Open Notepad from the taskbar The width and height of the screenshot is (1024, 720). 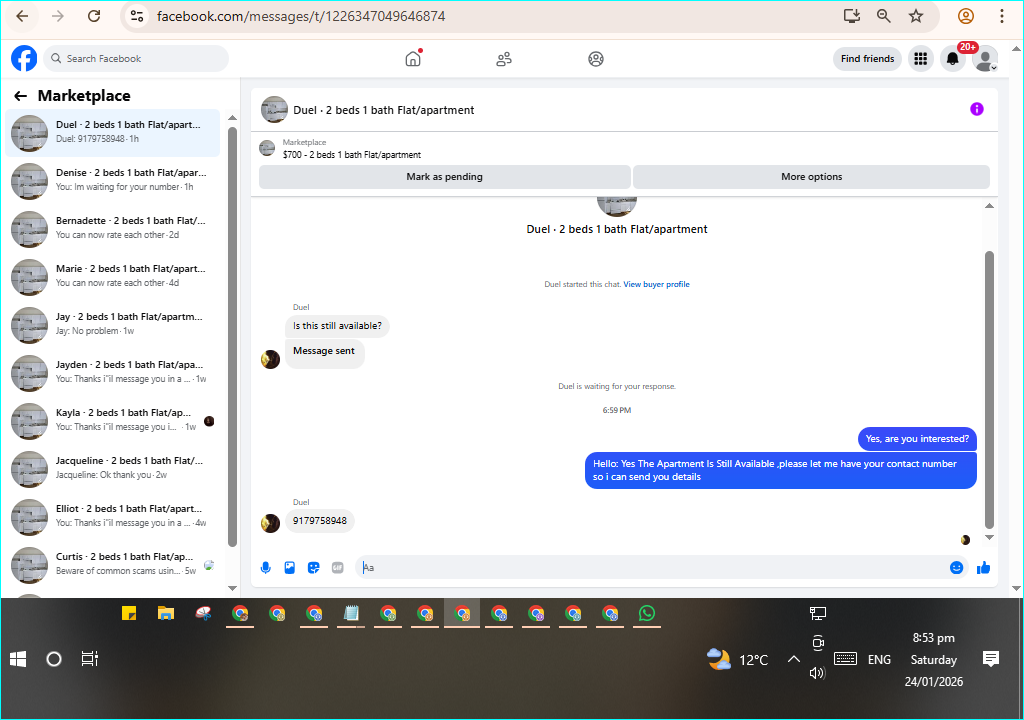351,614
